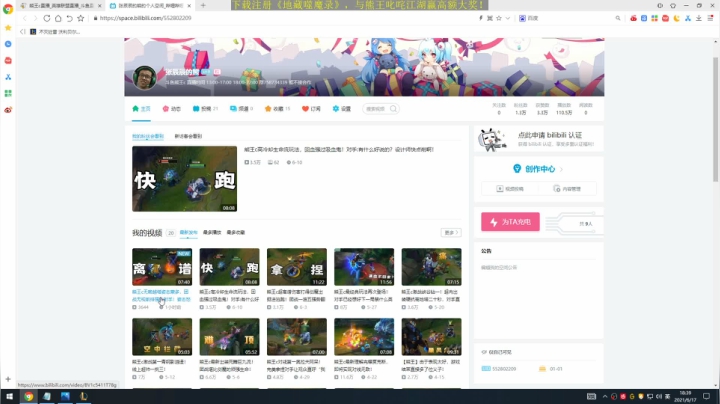Click the bilibili certification application banner
The image size is (720, 404).
tap(539, 139)
